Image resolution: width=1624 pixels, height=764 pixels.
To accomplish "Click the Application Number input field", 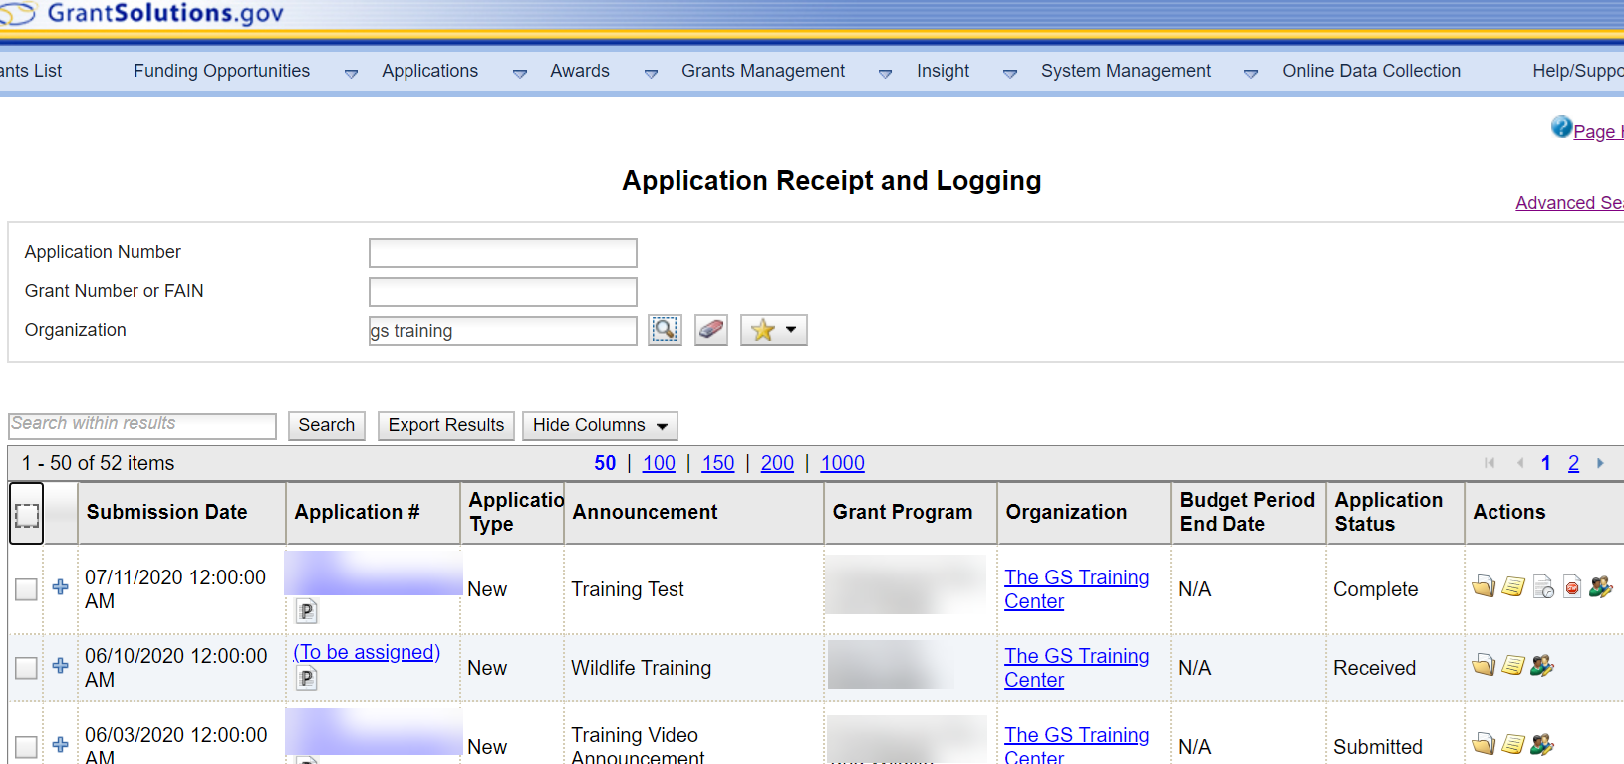I will (x=503, y=253).
